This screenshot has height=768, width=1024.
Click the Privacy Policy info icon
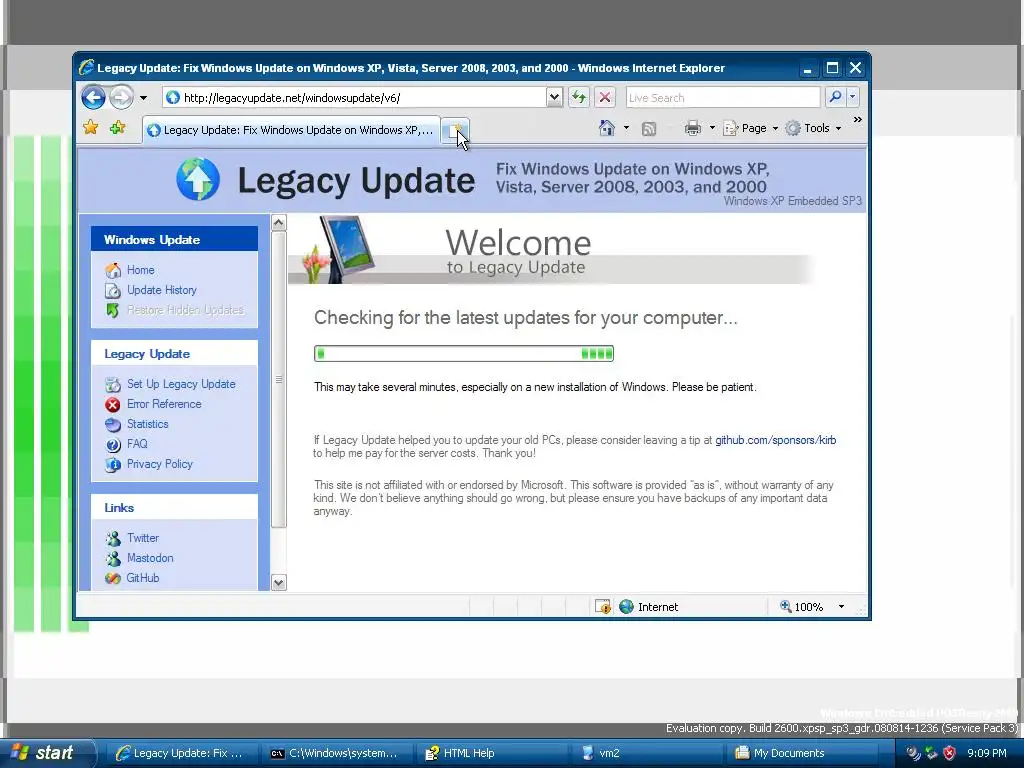click(113, 464)
